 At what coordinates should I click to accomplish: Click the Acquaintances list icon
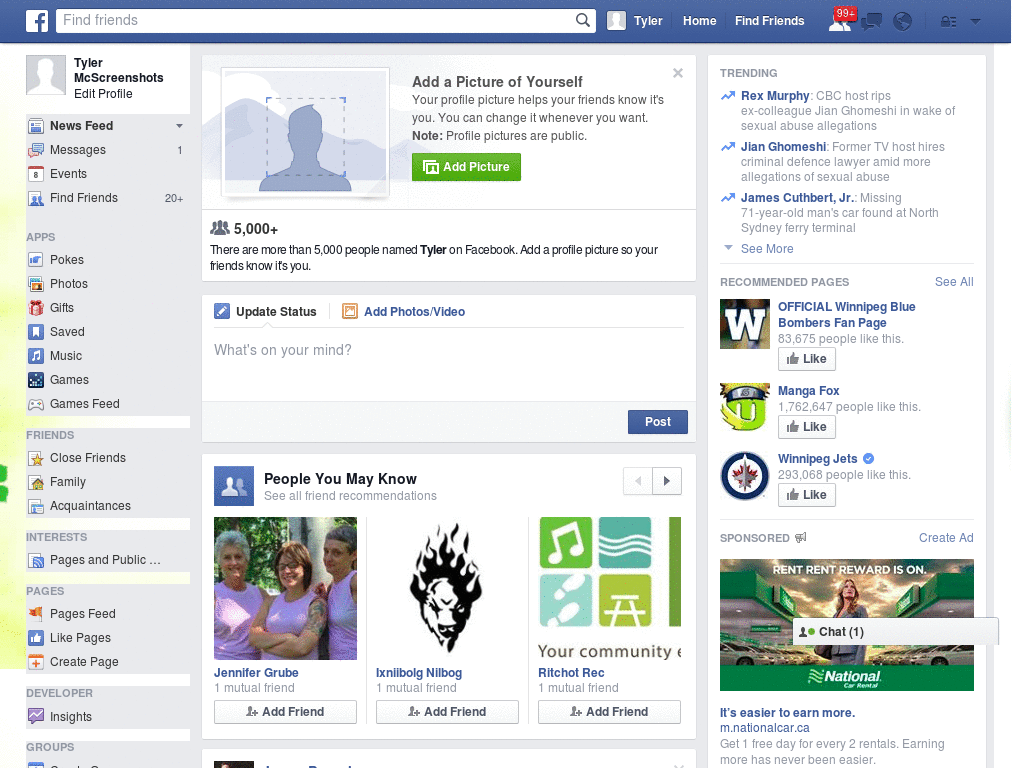[36, 506]
